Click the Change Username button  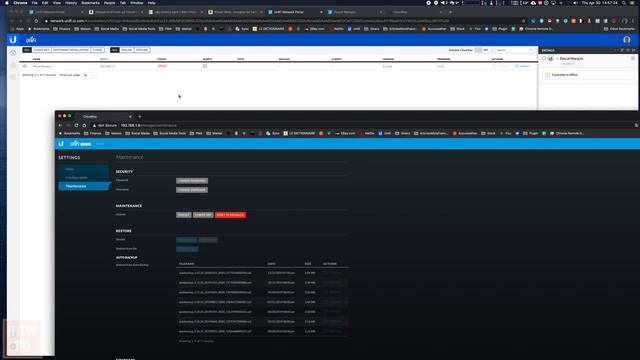[192, 190]
